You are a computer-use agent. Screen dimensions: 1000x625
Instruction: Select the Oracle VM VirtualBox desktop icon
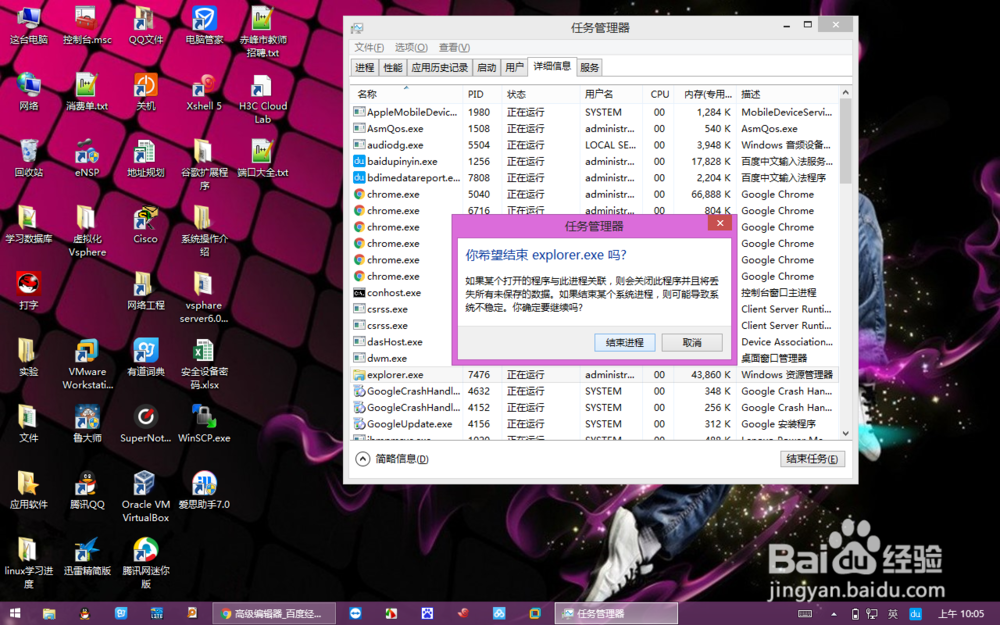(145, 497)
